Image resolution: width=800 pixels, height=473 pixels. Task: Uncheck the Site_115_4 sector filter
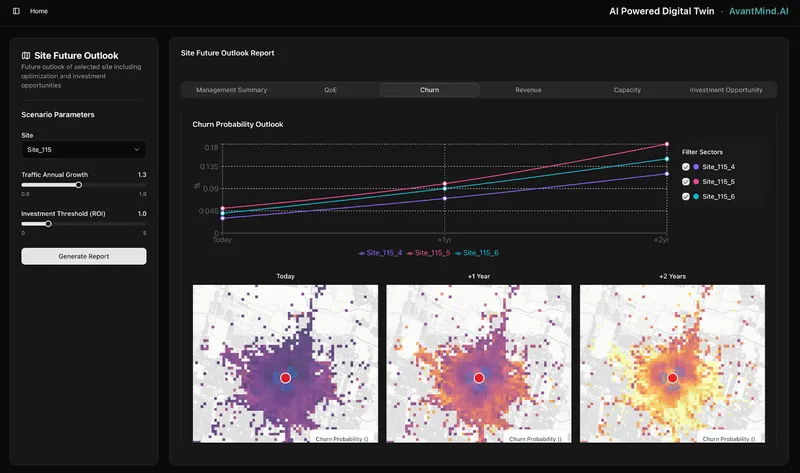(686, 167)
